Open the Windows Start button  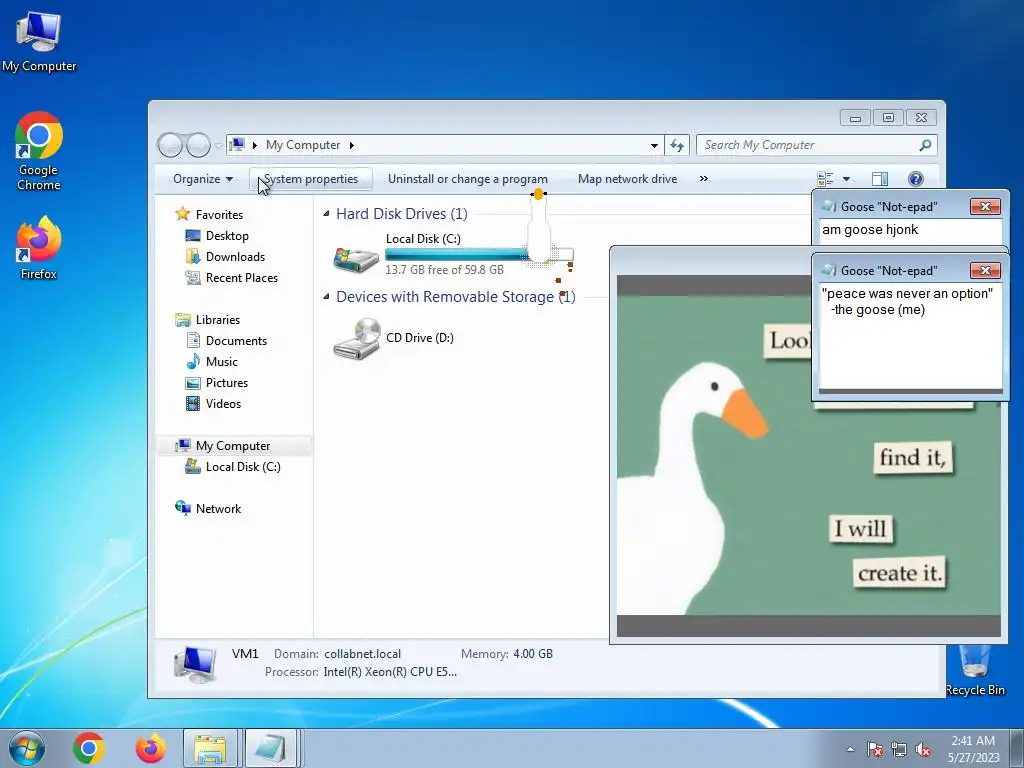[27, 748]
